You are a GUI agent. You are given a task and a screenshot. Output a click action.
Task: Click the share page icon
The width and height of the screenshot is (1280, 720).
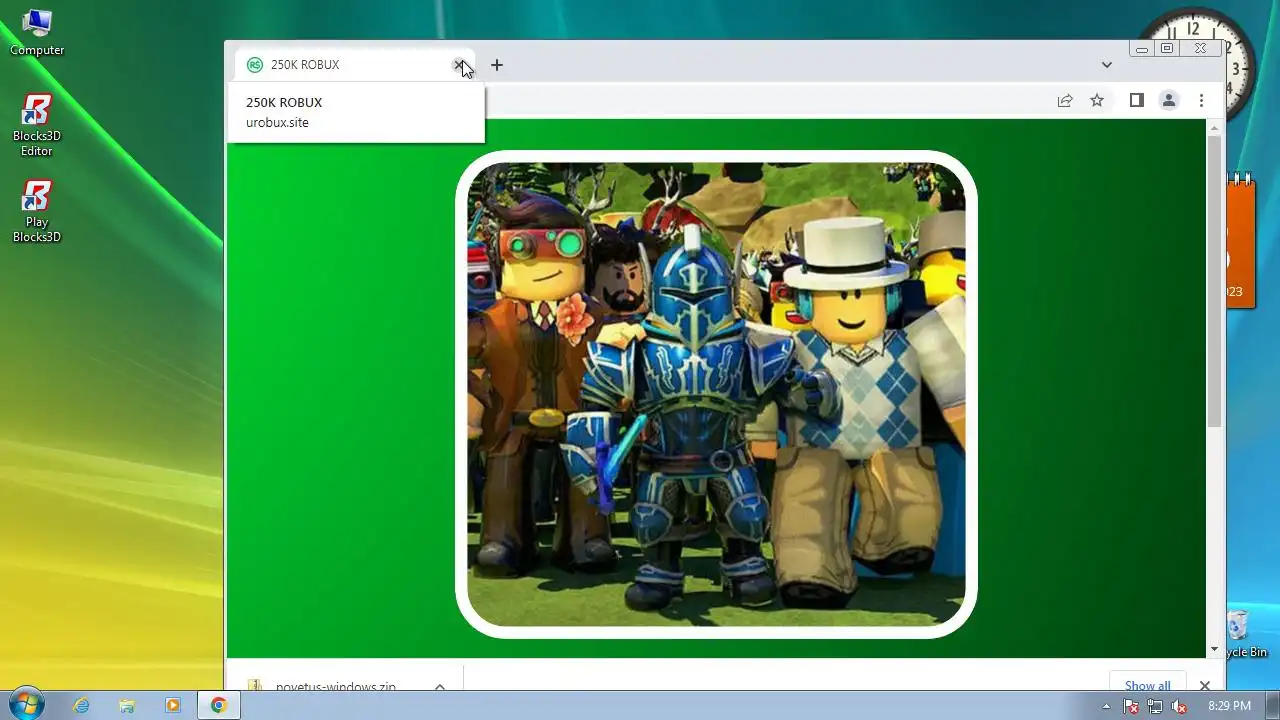pyautogui.click(x=1065, y=100)
